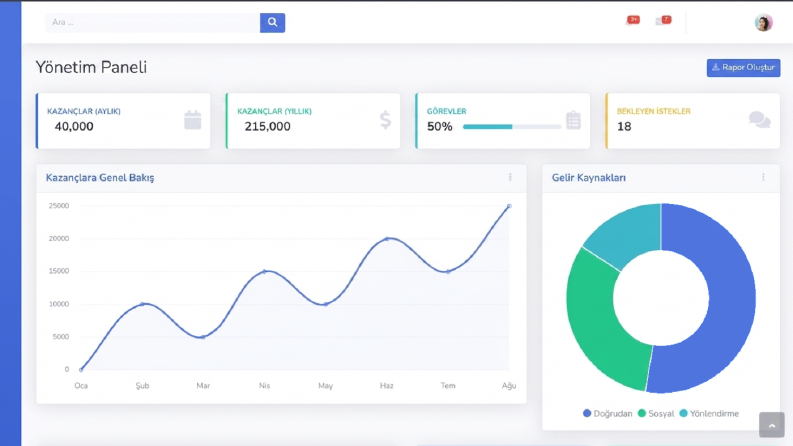Click the 18 pending requests value
The height and width of the screenshot is (446, 793).
pos(624,126)
